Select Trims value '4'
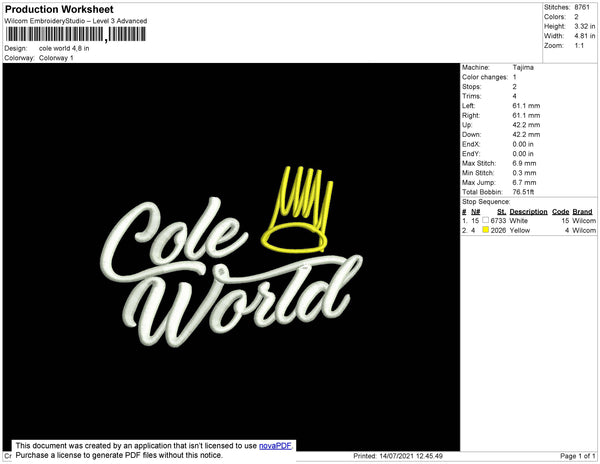This screenshot has height=464, width=600. (514, 96)
